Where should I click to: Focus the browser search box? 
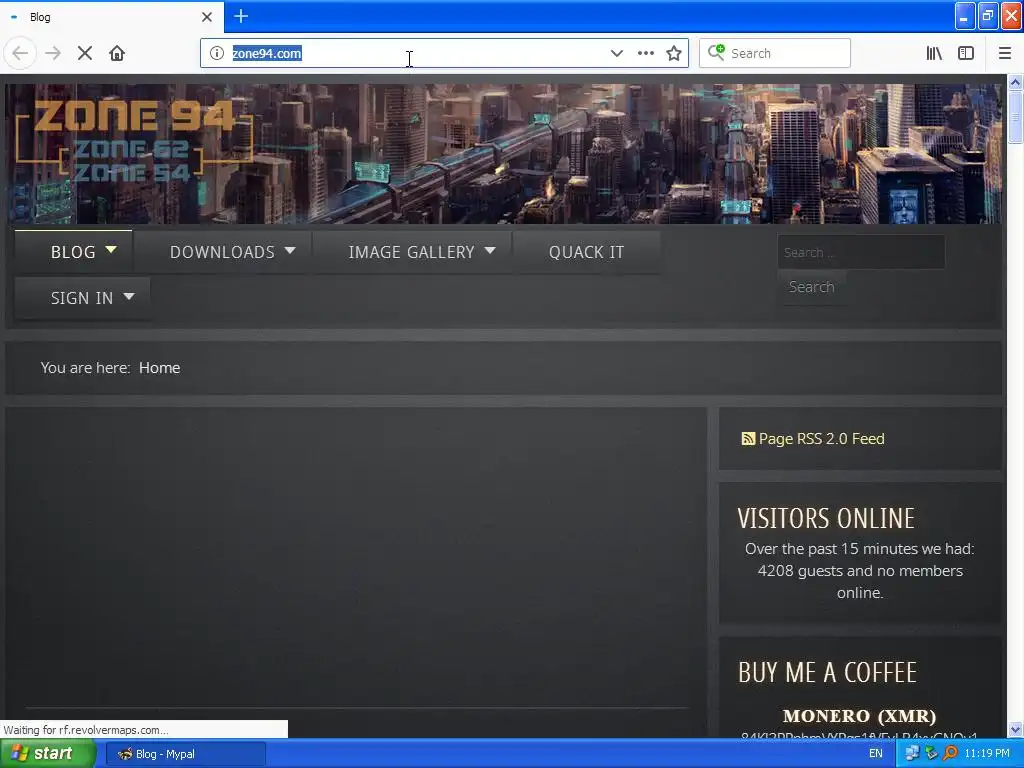[775, 53]
